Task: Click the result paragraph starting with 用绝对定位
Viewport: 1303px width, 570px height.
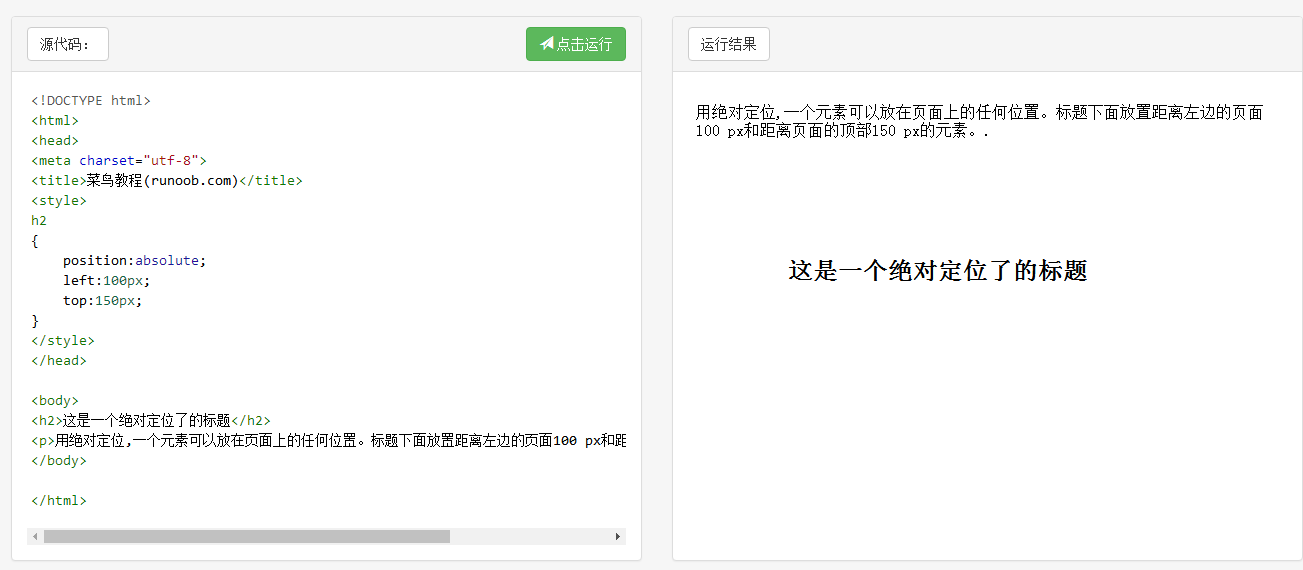Action: (x=979, y=121)
